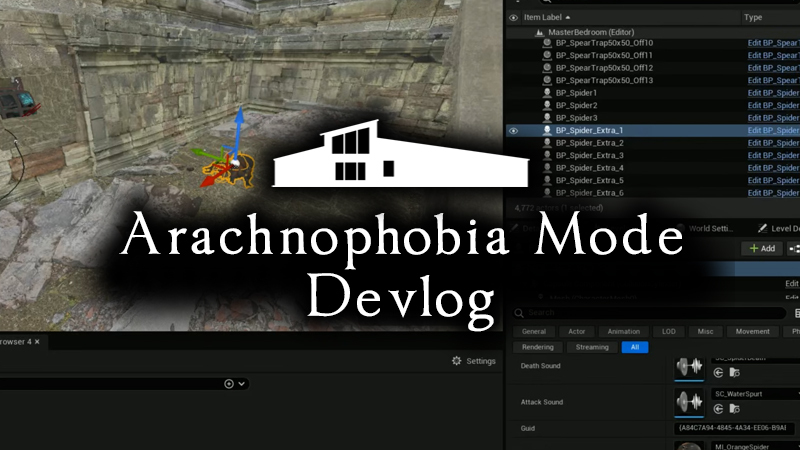Select BP_Spider_Extra_5 in the outliner

click(x=589, y=180)
